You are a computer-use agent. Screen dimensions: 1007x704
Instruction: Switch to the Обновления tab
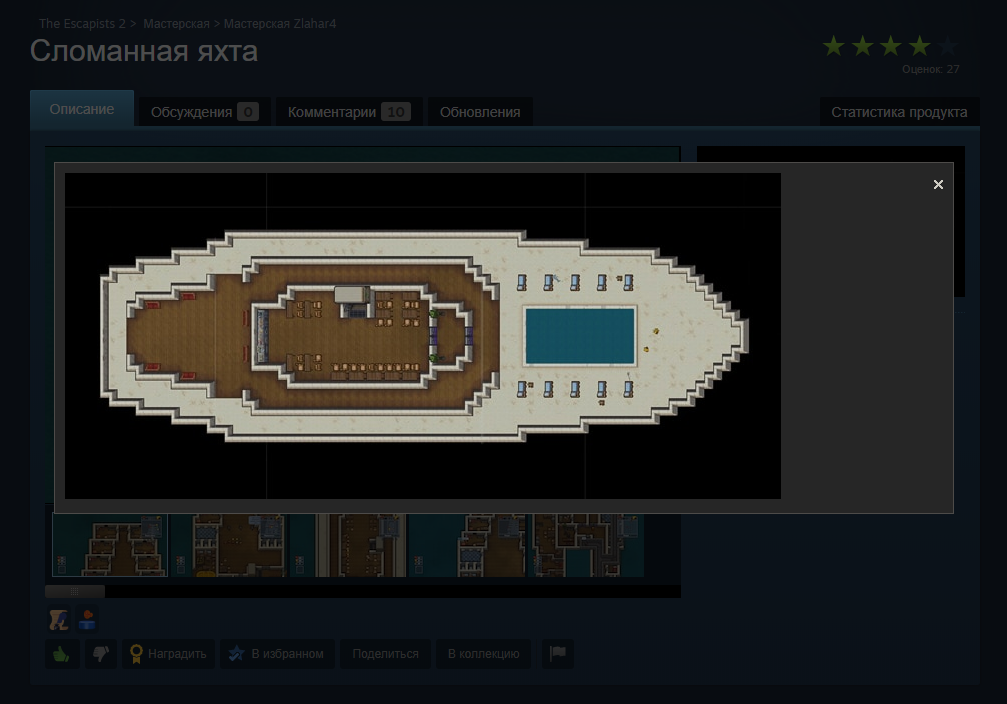coord(480,112)
